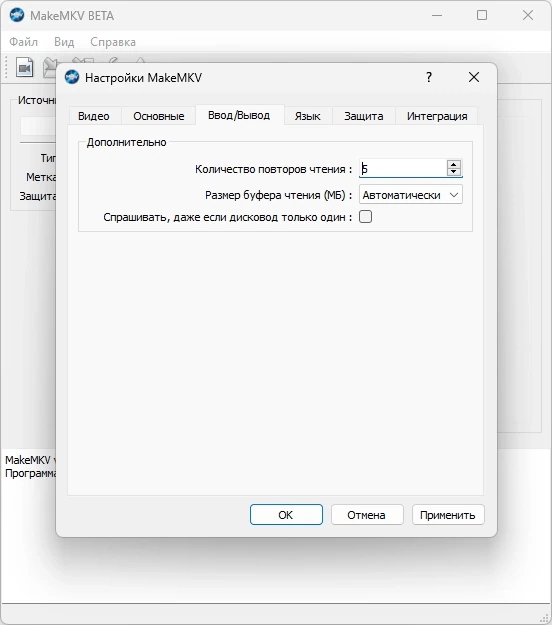Switch to the Основные tab
552x625 pixels.
tap(159, 116)
